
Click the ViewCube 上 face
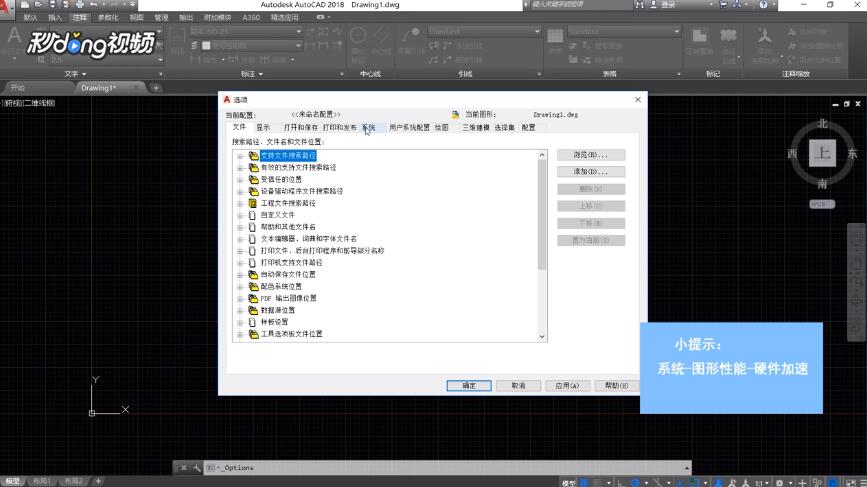click(822, 153)
